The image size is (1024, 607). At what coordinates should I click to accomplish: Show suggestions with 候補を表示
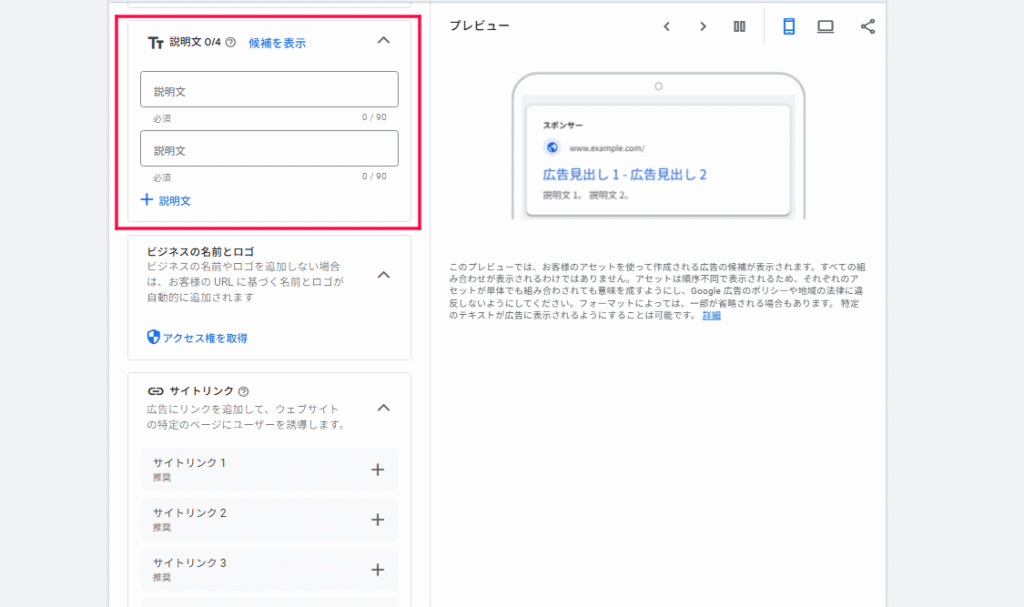coord(276,41)
